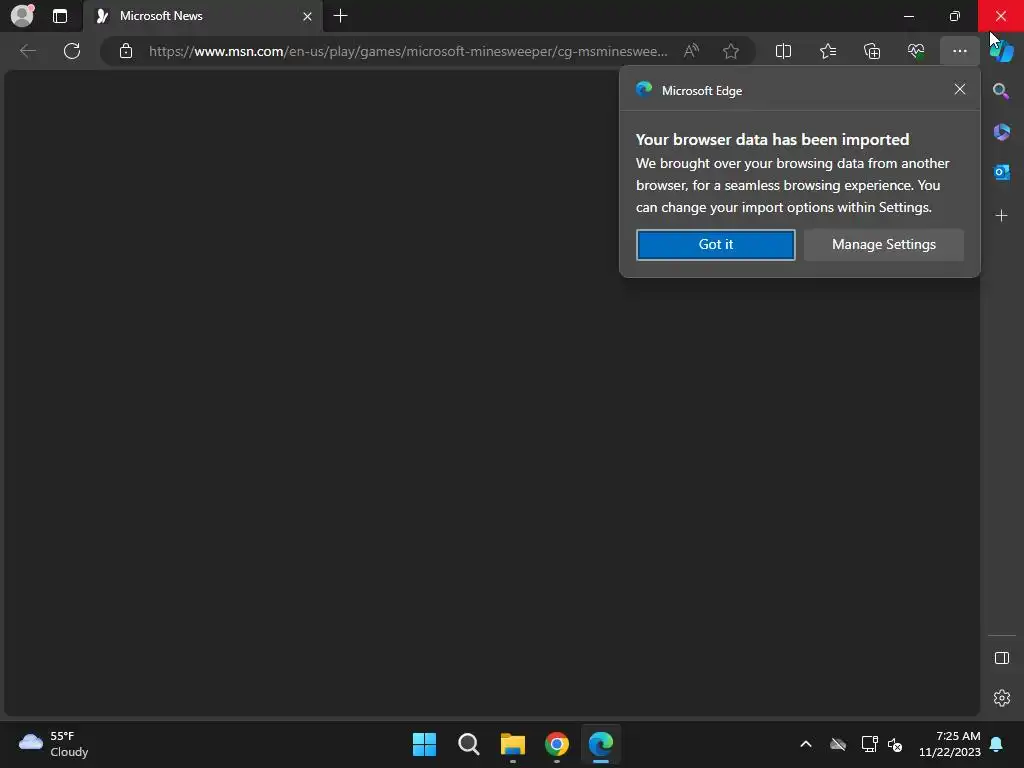This screenshot has width=1024, height=768.
Task: Open Microsoft 365 sidebar app
Action: 1001,132
